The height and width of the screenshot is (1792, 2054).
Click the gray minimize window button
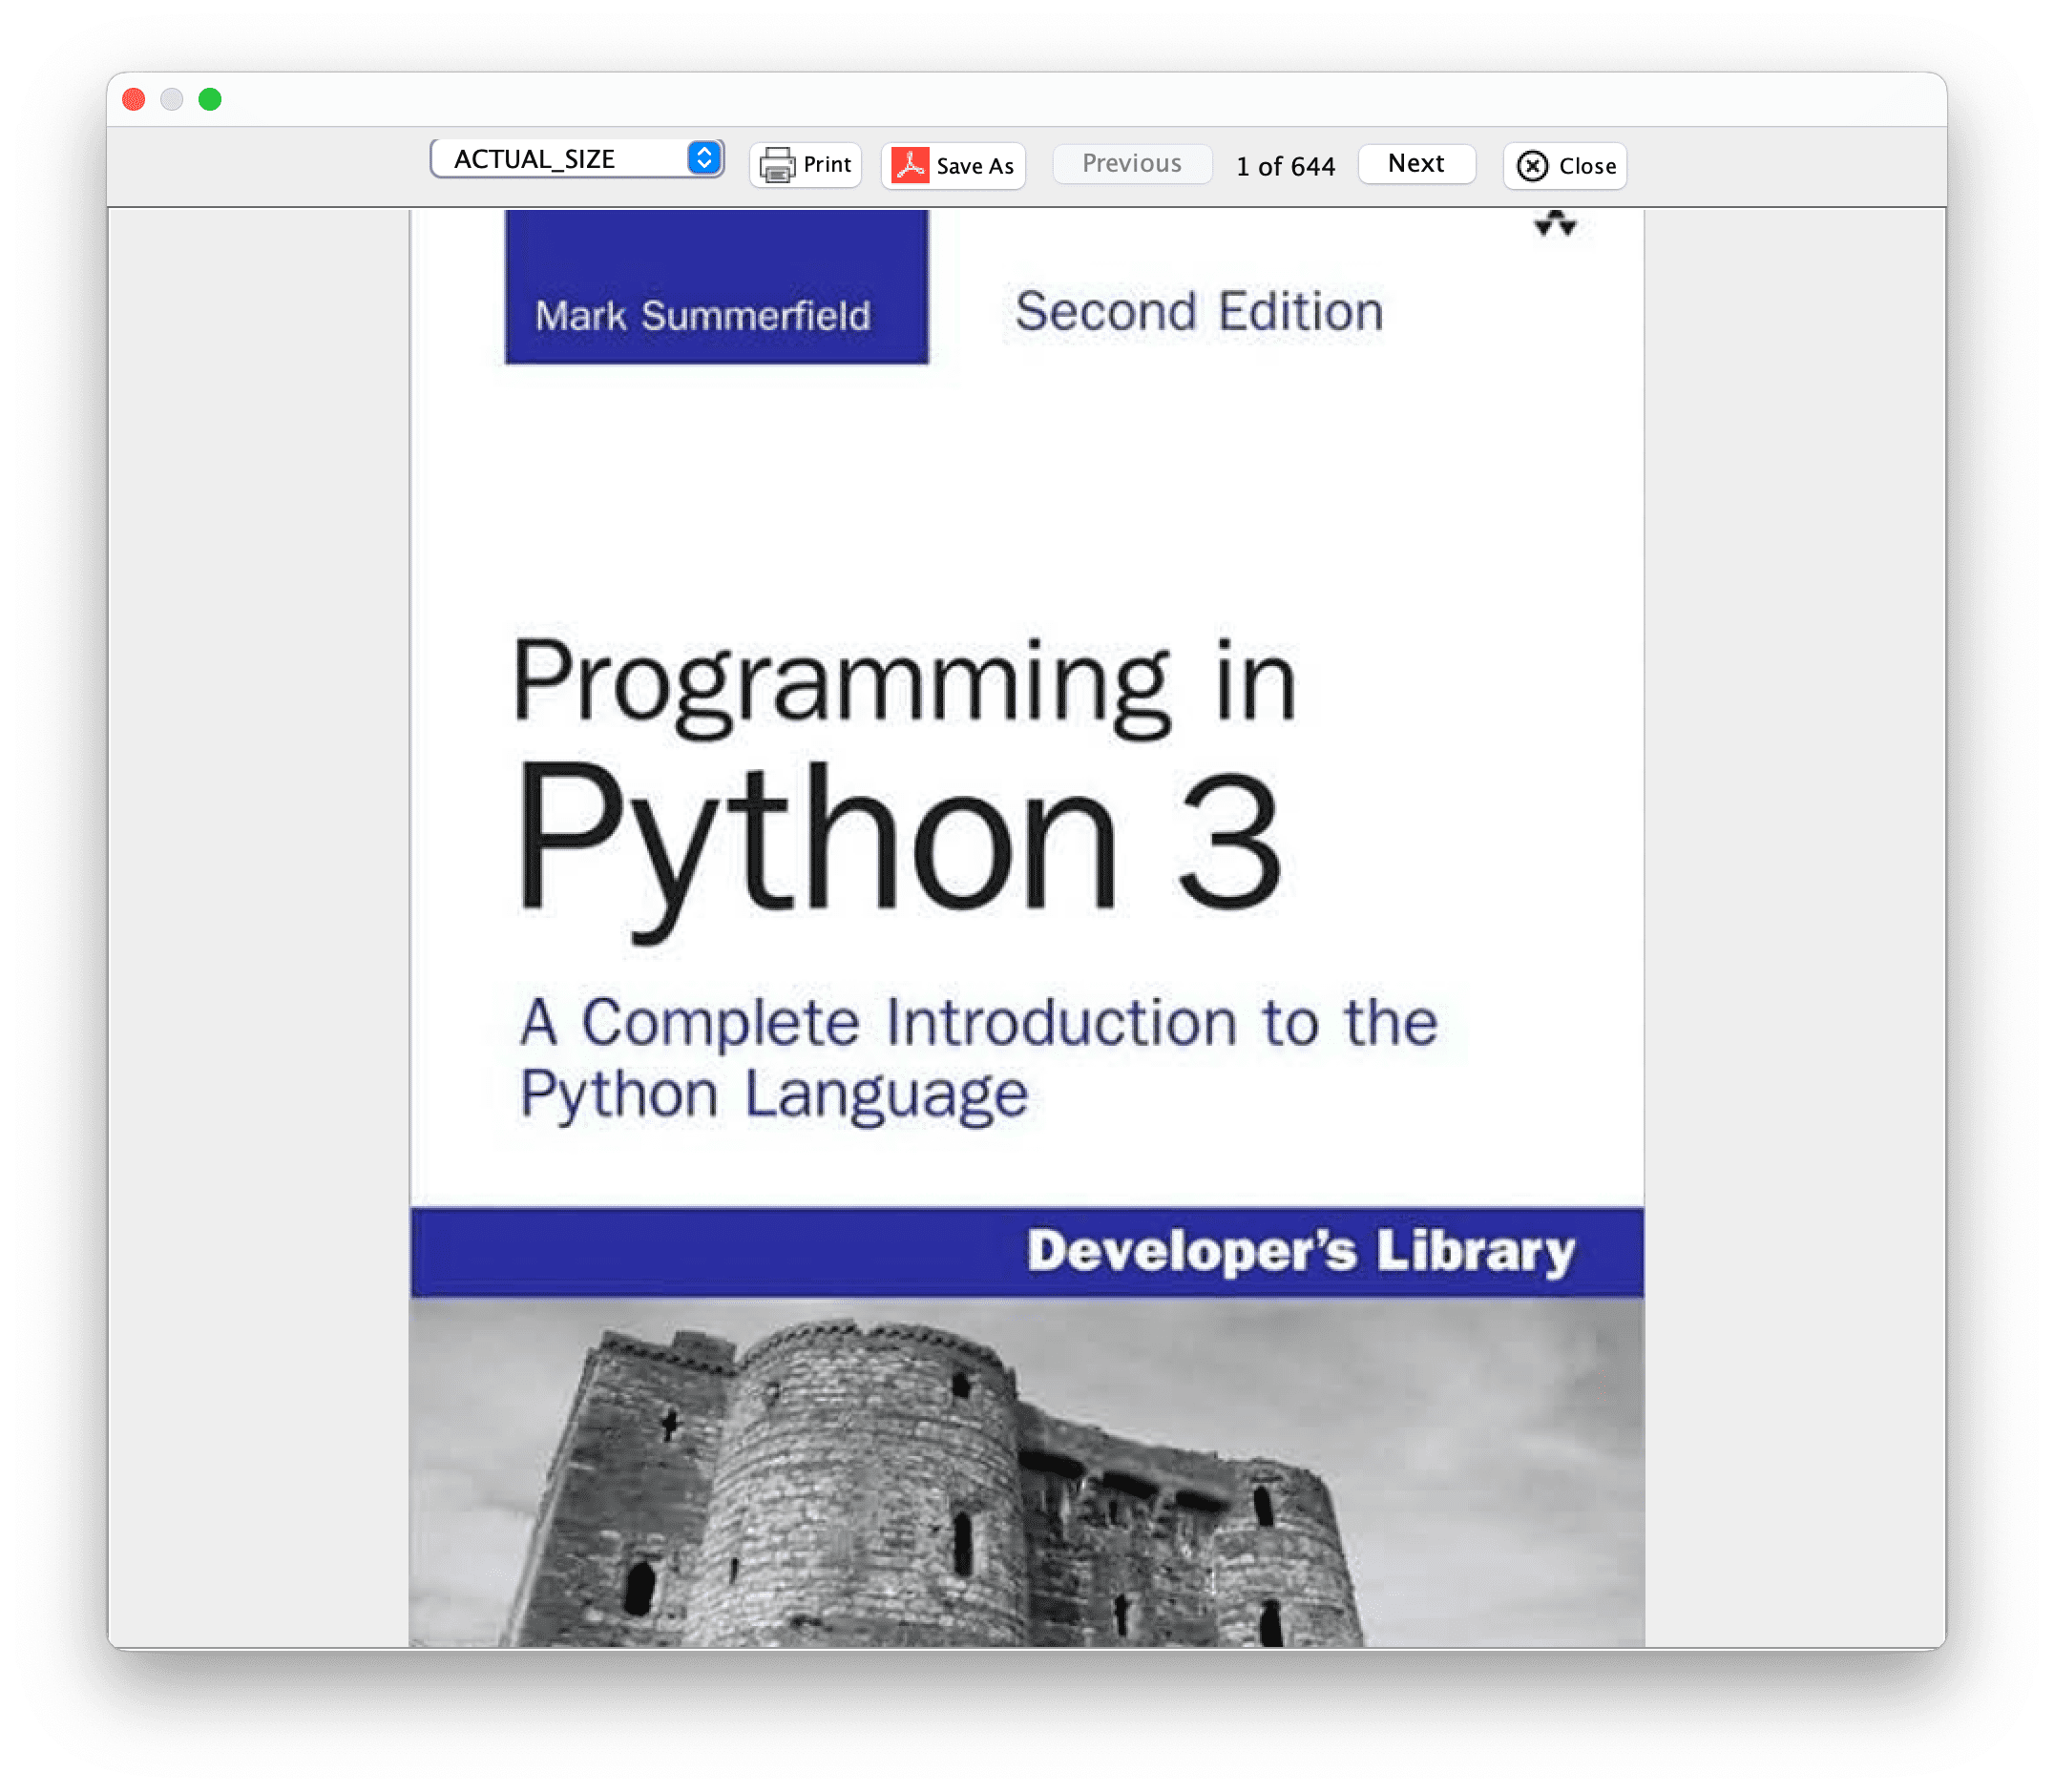(x=172, y=99)
